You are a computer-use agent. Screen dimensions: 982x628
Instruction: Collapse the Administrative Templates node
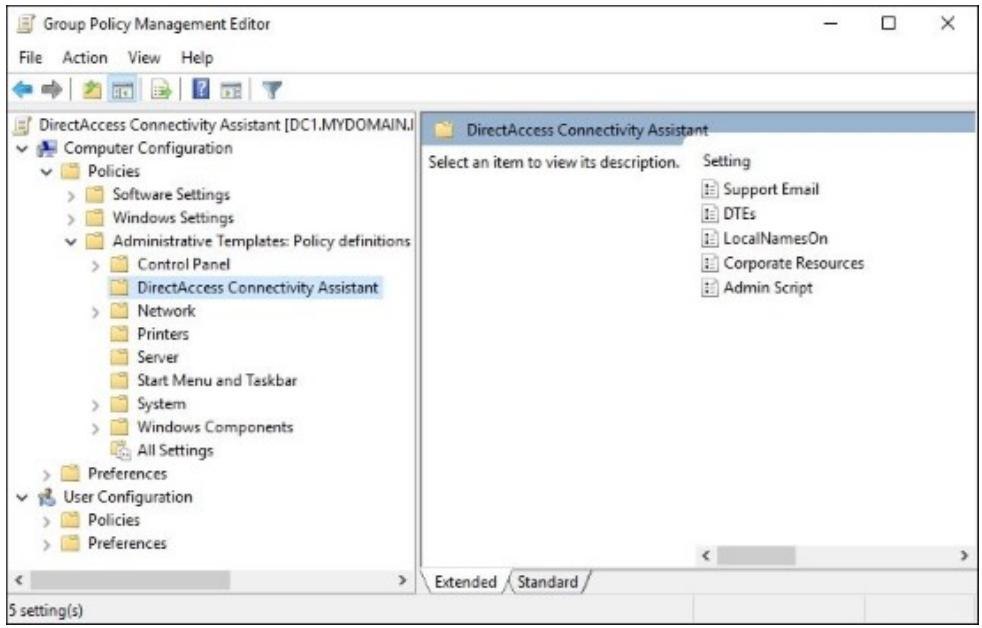tap(71, 241)
